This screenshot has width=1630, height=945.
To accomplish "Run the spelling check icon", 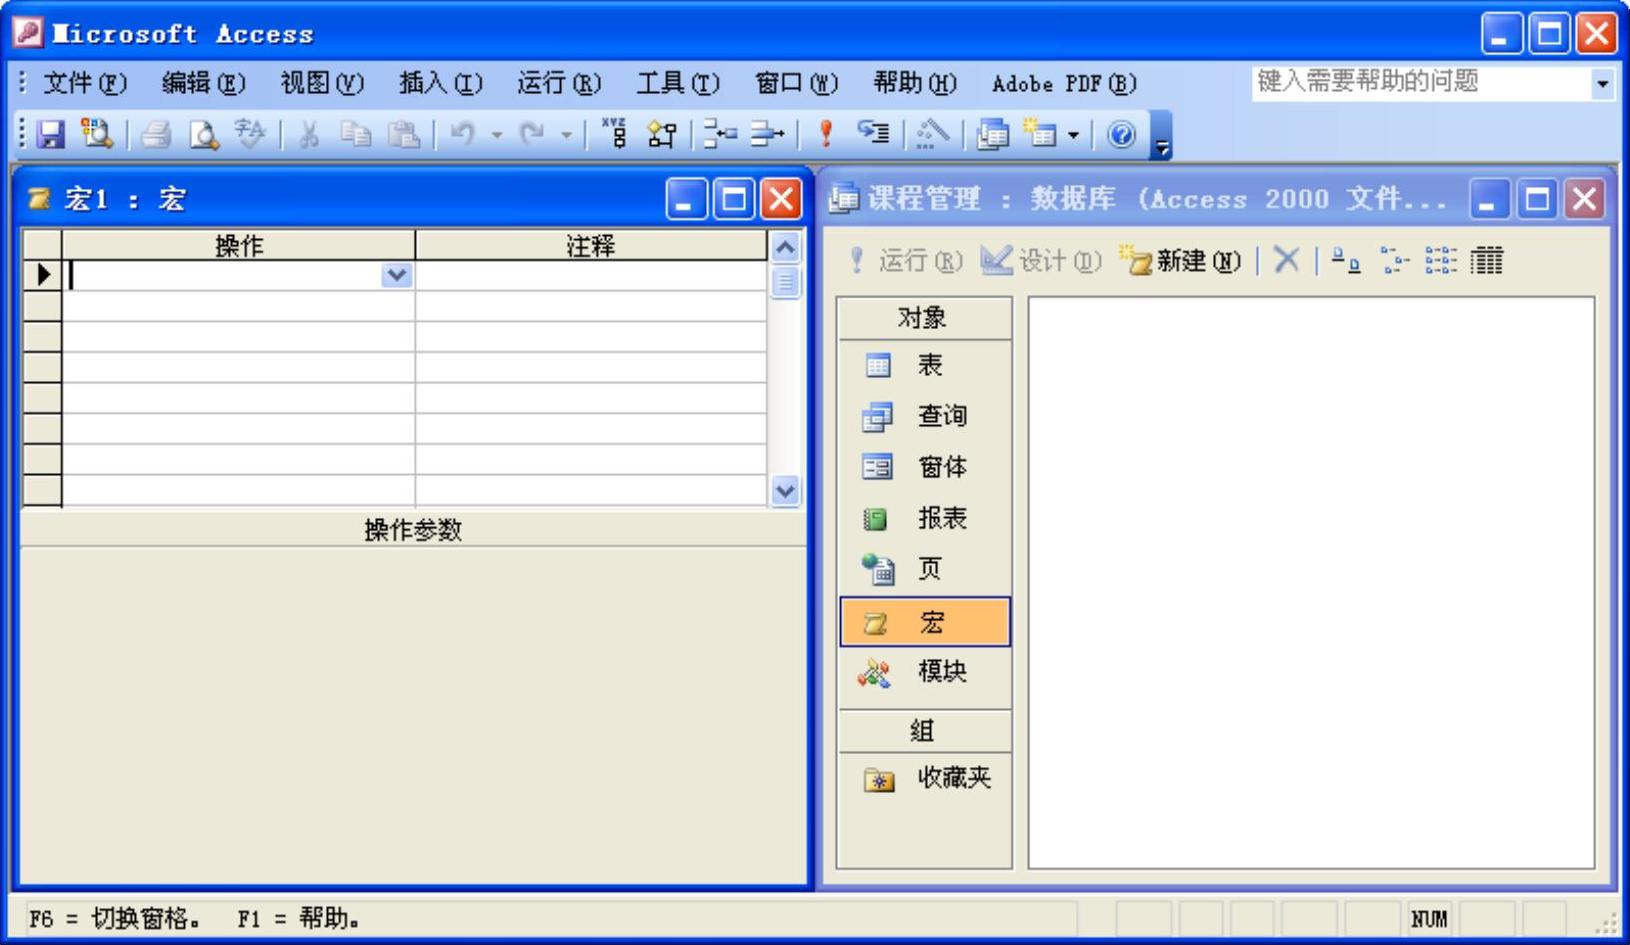I will [250, 134].
